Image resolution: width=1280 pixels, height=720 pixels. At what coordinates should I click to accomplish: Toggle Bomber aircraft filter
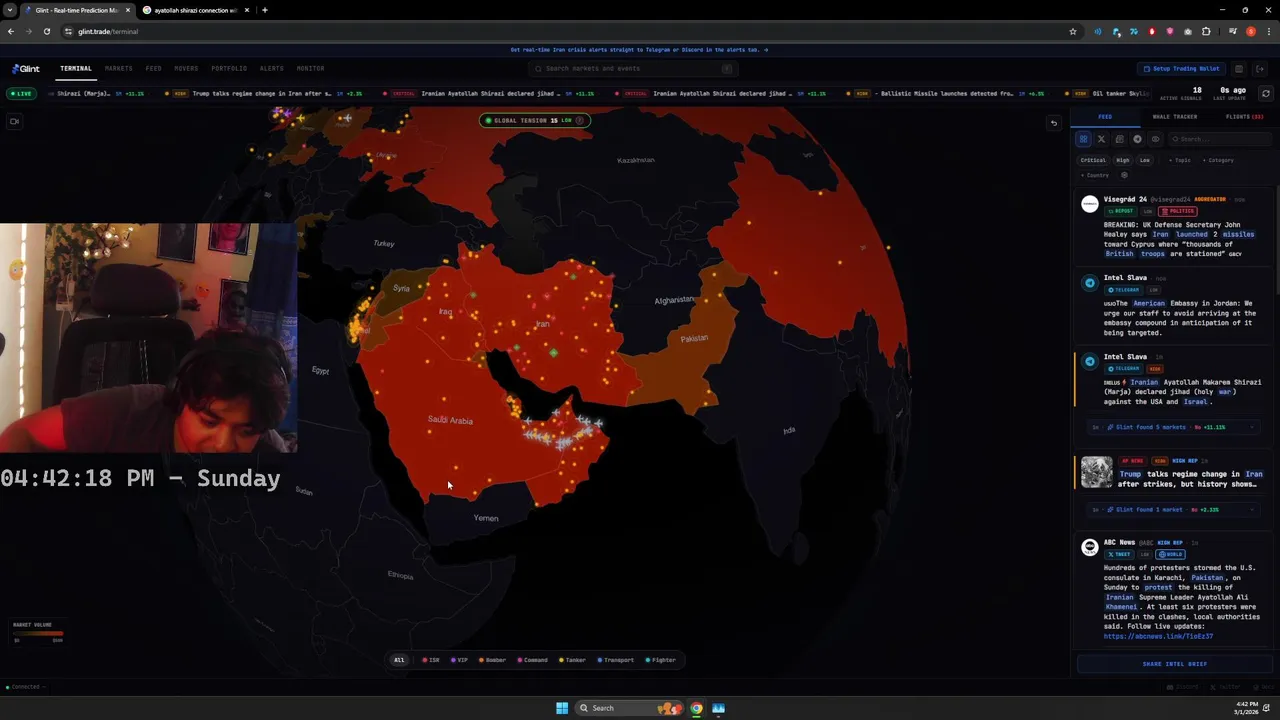click(x=493, y=660)
